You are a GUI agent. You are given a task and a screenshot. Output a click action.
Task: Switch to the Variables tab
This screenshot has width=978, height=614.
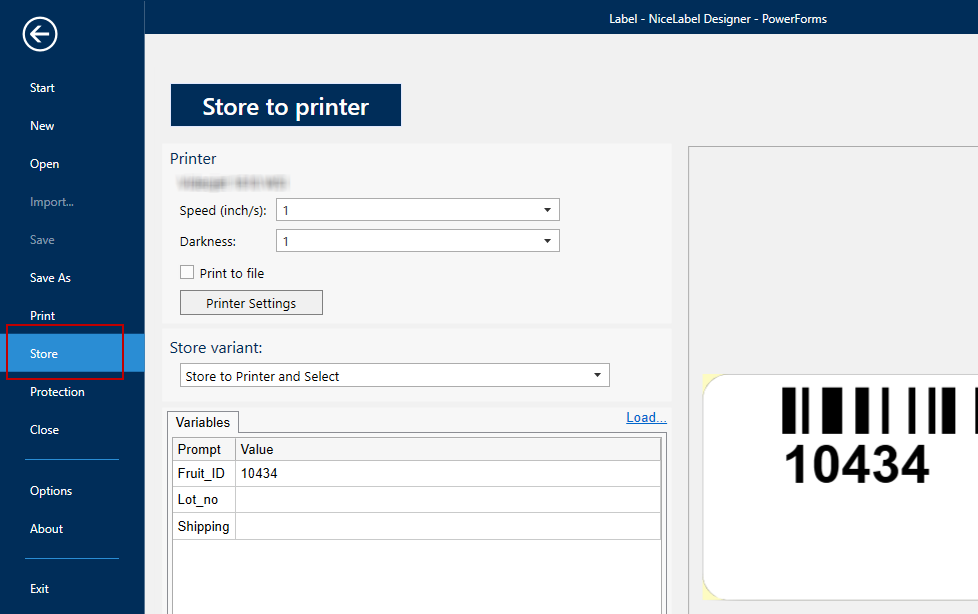point(203,422)
